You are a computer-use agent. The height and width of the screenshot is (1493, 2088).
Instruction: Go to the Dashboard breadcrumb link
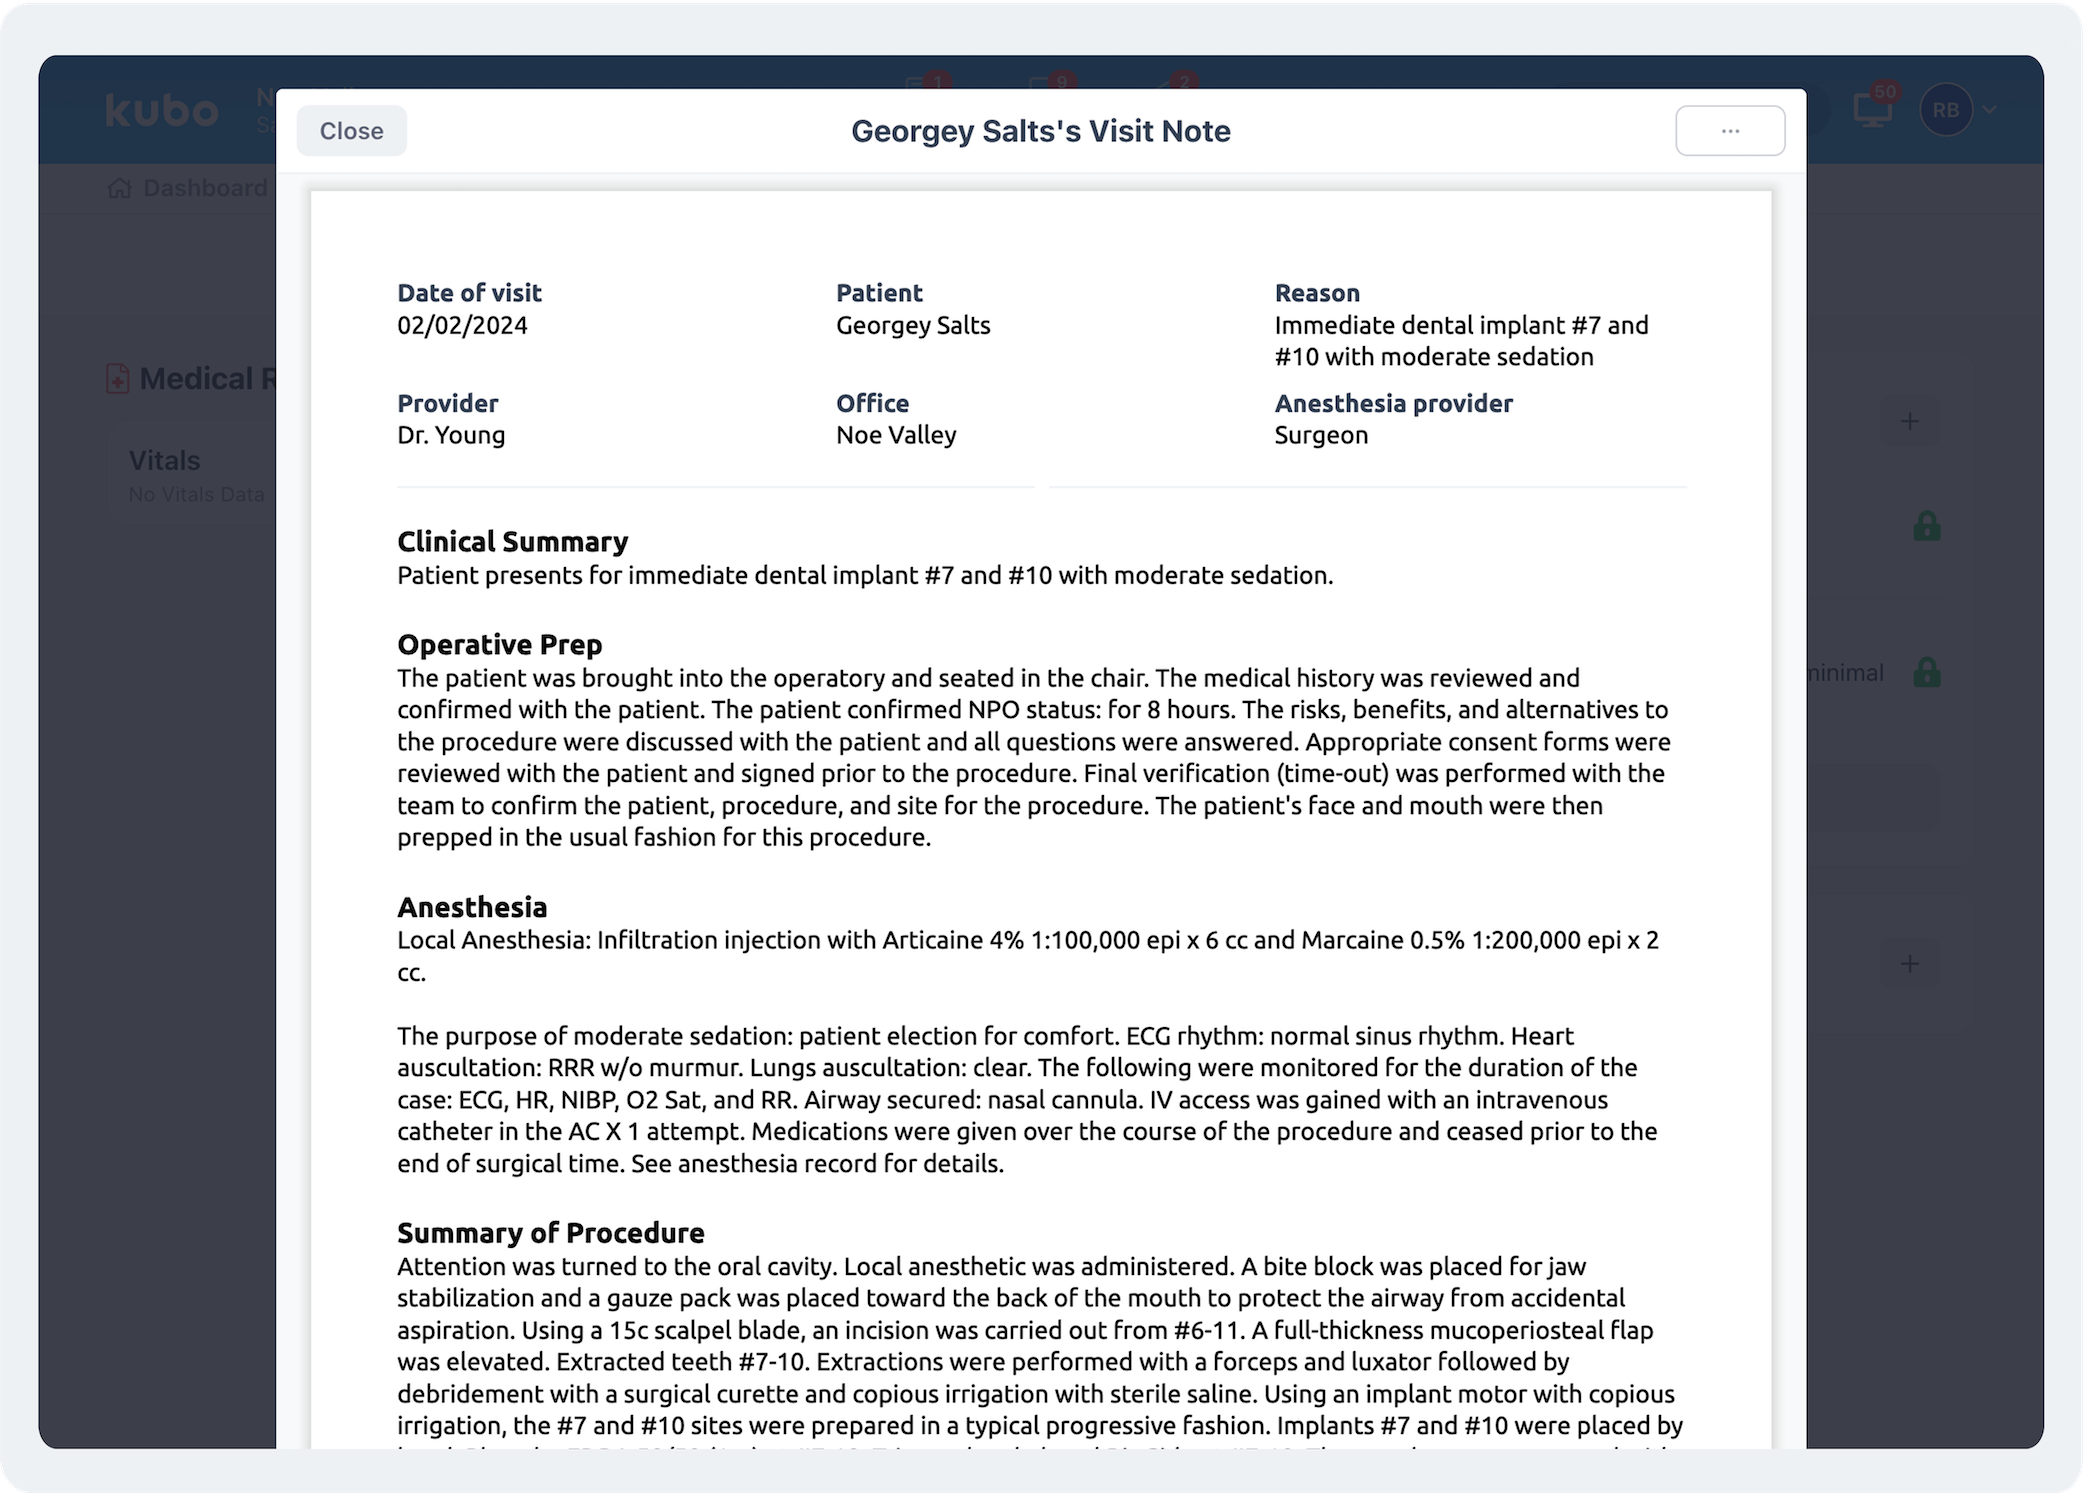[205, 188]
